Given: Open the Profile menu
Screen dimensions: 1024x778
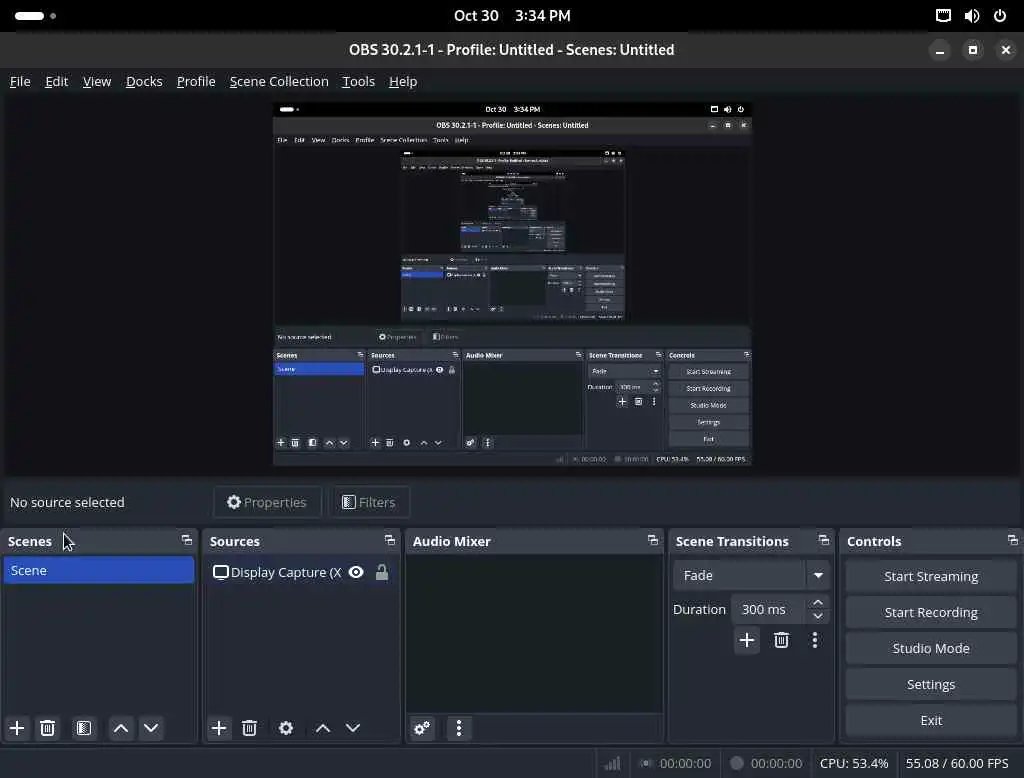Looking at the screenshot, I should click(x=196, y=82).
